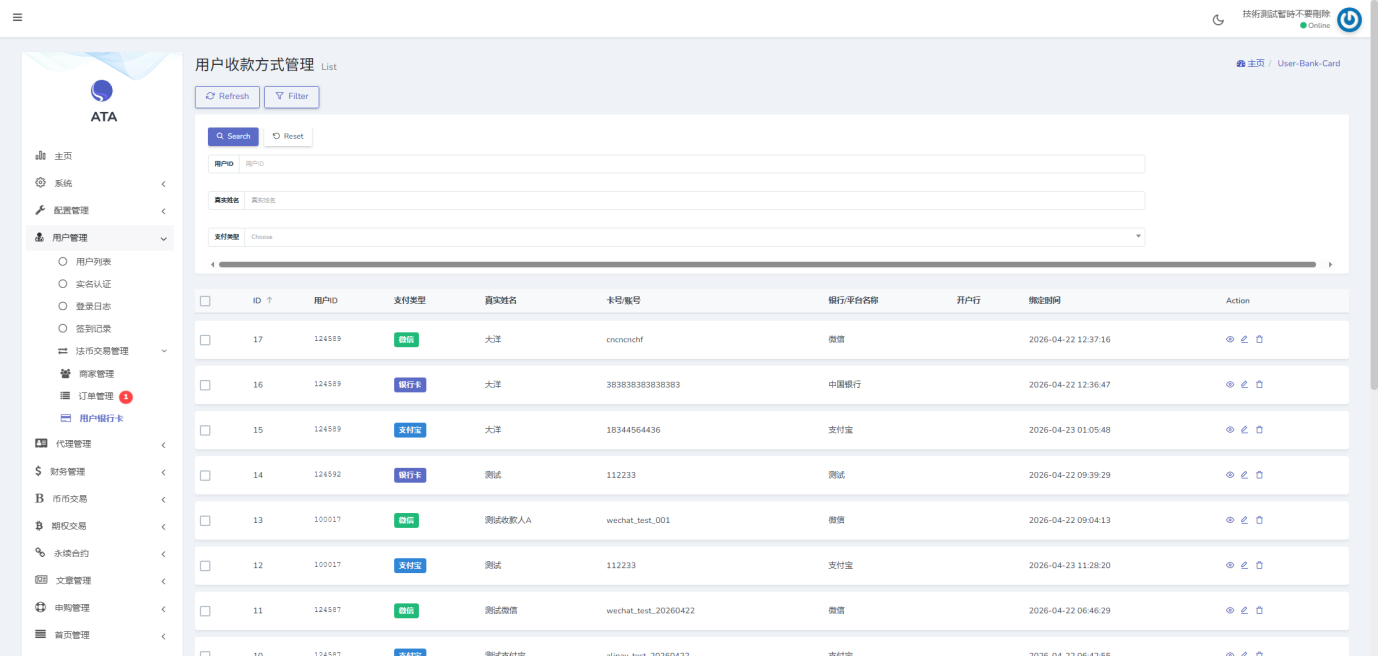Click the 主页 home icon in the breadcrumb
Image resolution: width=1378 pixels, height=656 pixels.
click(x=1249, y=63)
